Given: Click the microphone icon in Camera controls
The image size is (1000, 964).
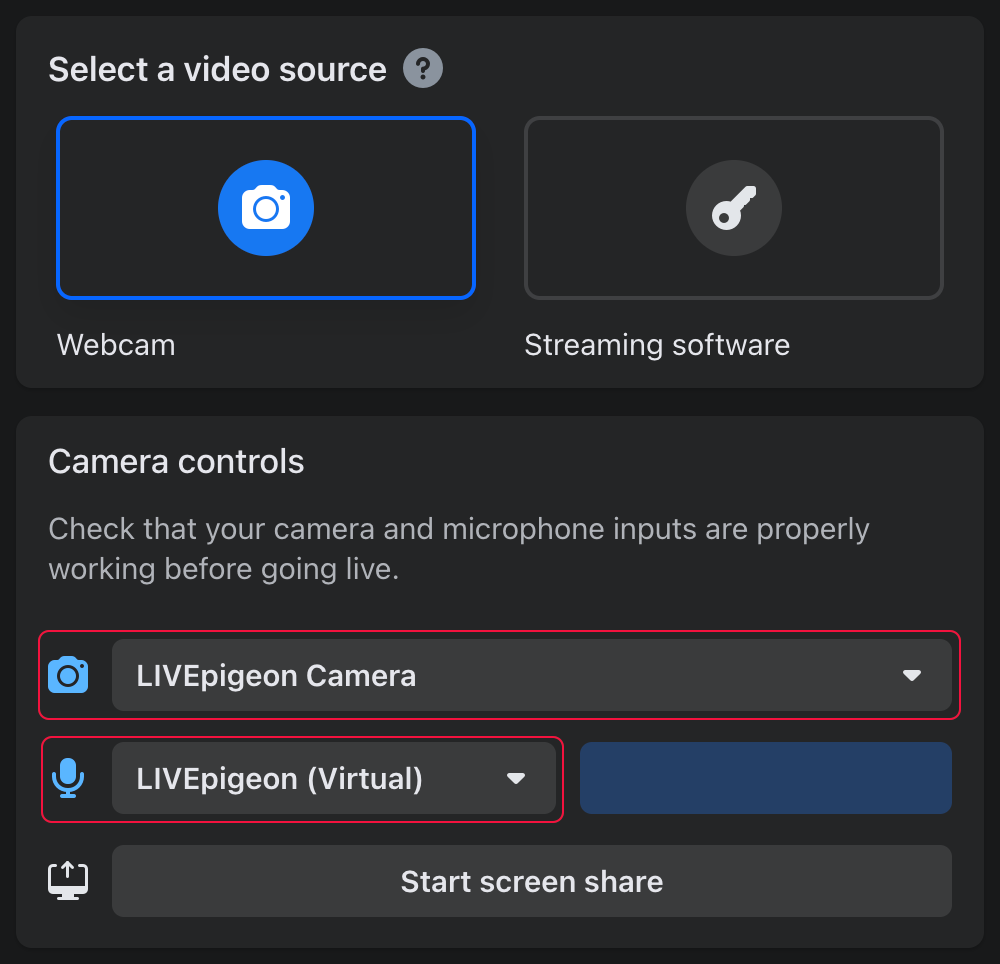Looking at the screenshot, I should pyautogui.click(x=68, y=778).
